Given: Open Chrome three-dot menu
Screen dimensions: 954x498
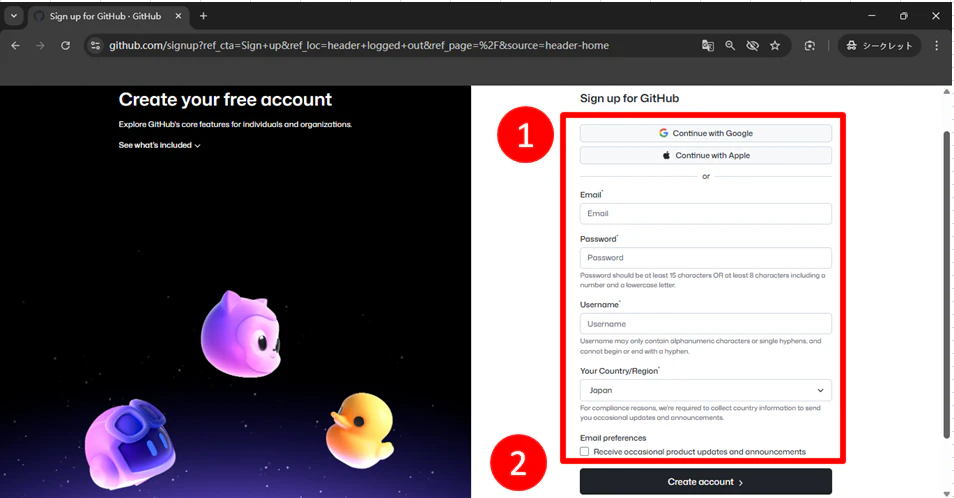Looking at the screenshot, I should (x=936, y=46).
